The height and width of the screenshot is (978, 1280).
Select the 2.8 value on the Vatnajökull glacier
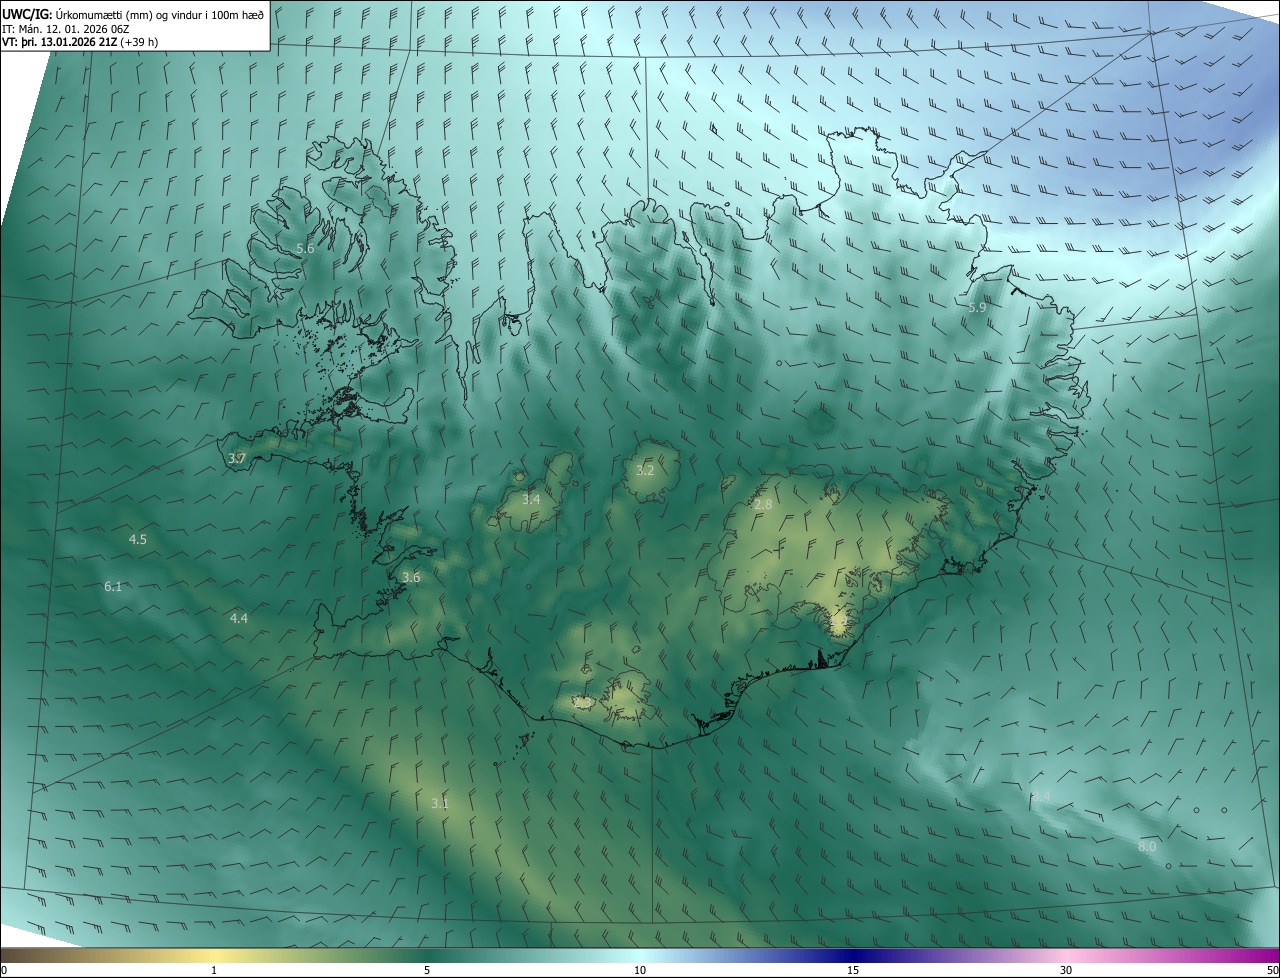[x=763, y=505]
